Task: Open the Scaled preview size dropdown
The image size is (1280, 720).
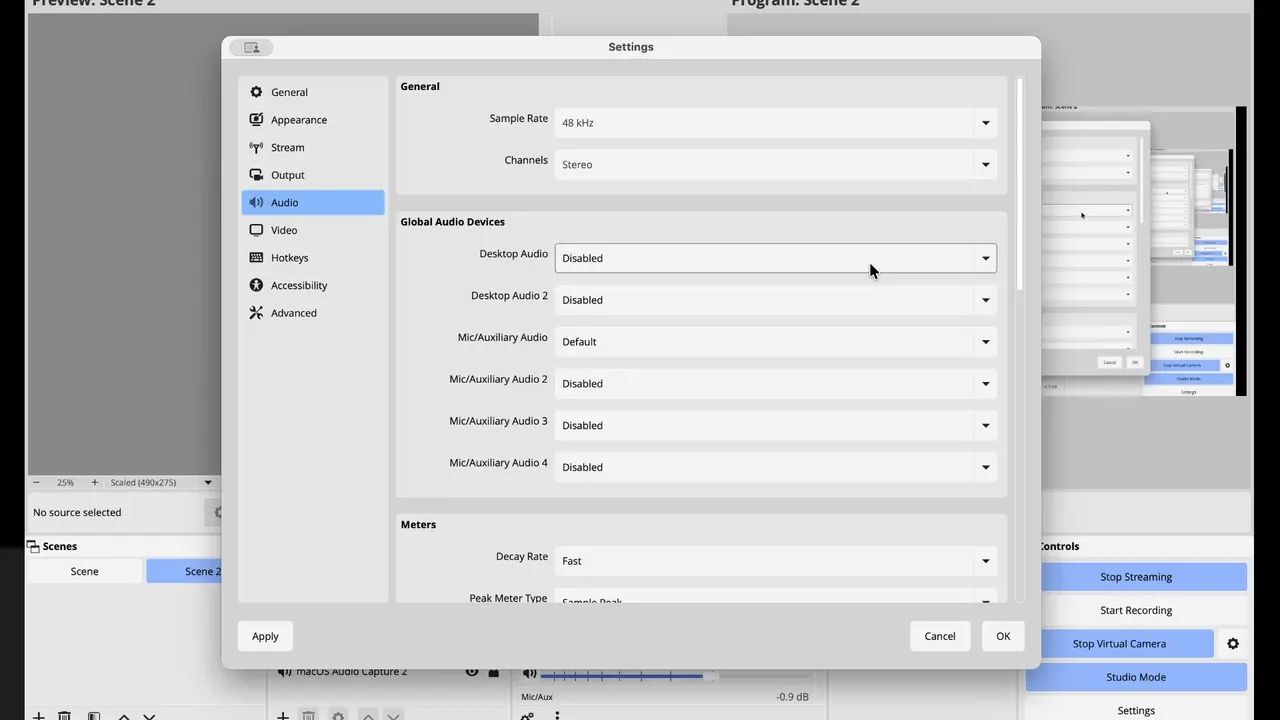Action: click(x=162, y=482)
